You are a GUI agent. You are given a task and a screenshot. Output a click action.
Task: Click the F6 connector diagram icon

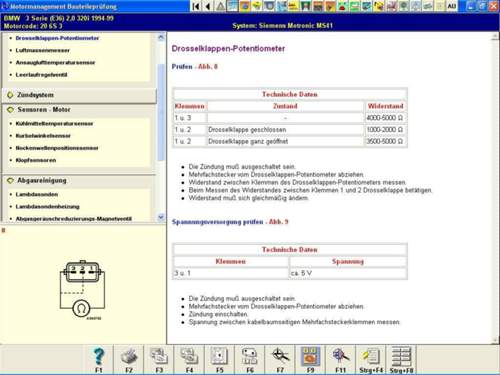coord(250,357)
